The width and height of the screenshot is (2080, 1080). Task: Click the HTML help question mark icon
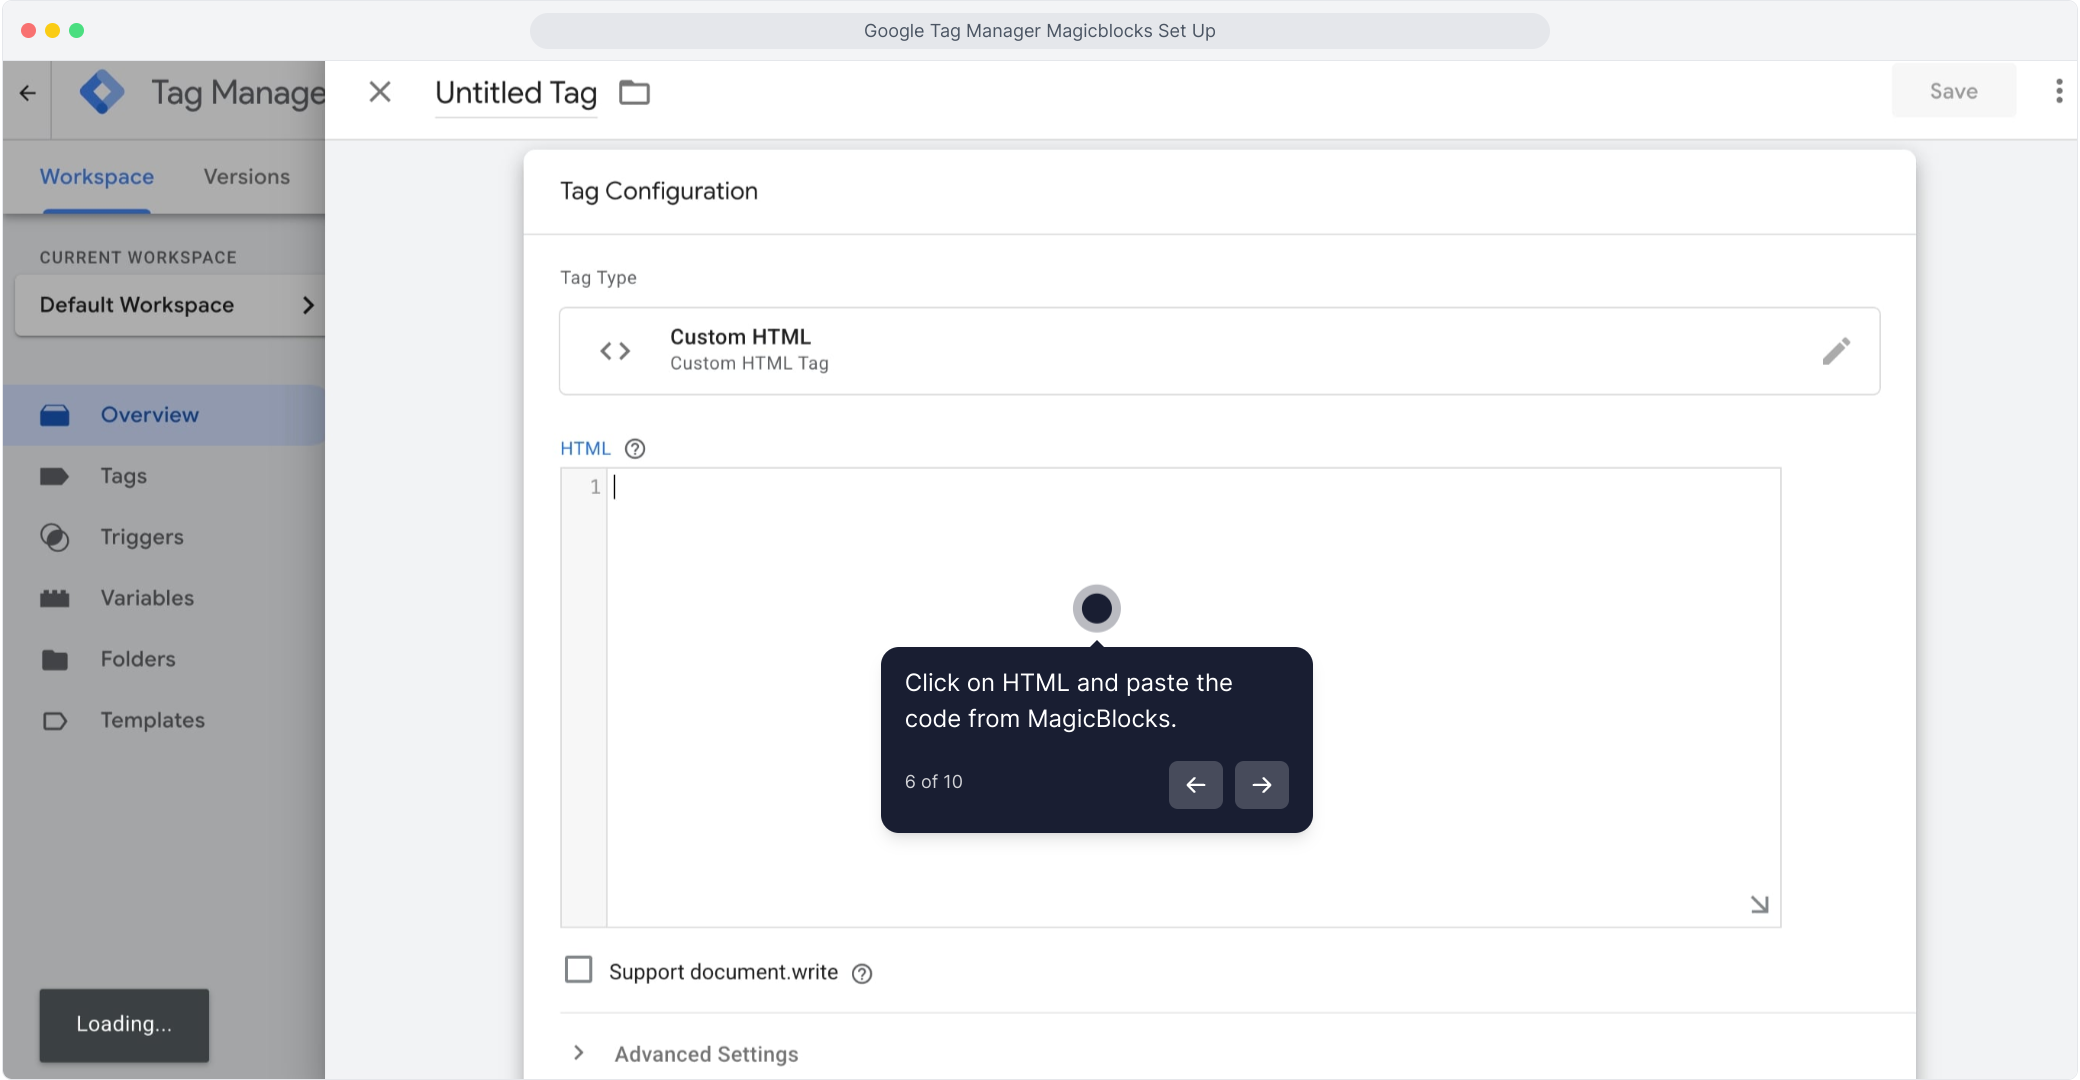point(635,449)
